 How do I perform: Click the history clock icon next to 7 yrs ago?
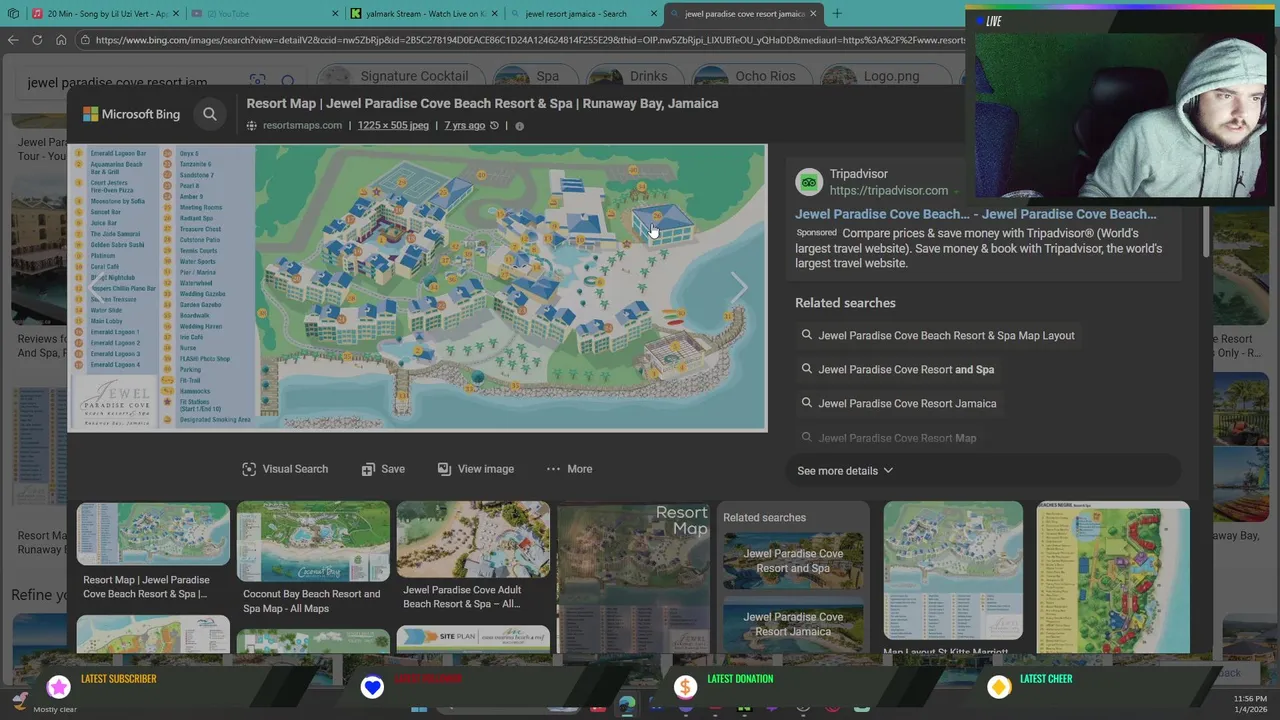click(494, 126)
